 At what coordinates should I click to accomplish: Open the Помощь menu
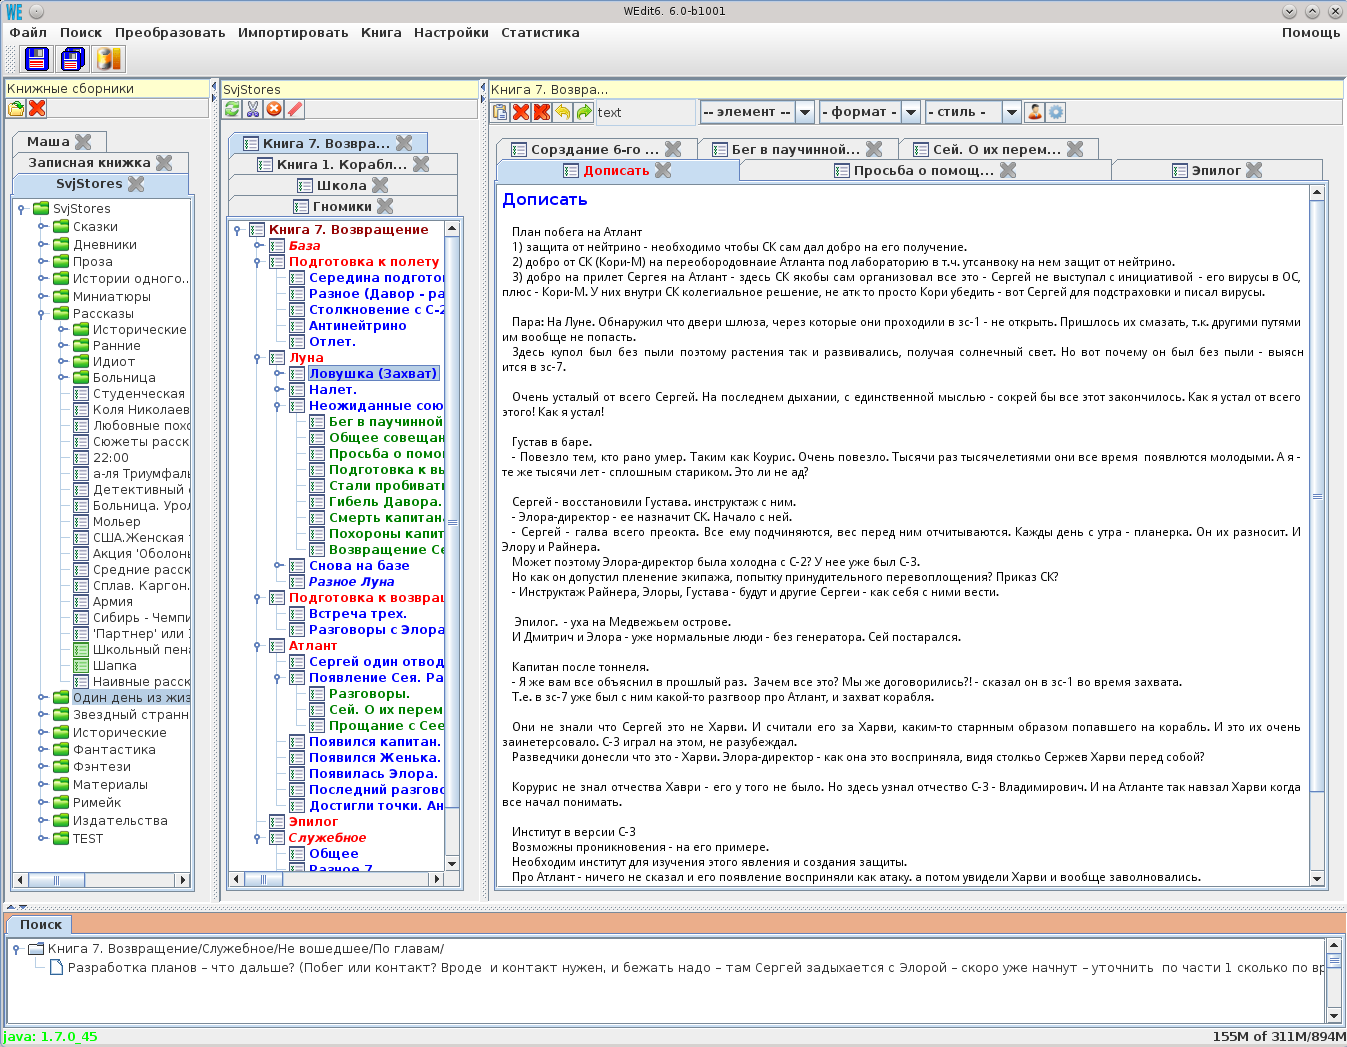1311,32
